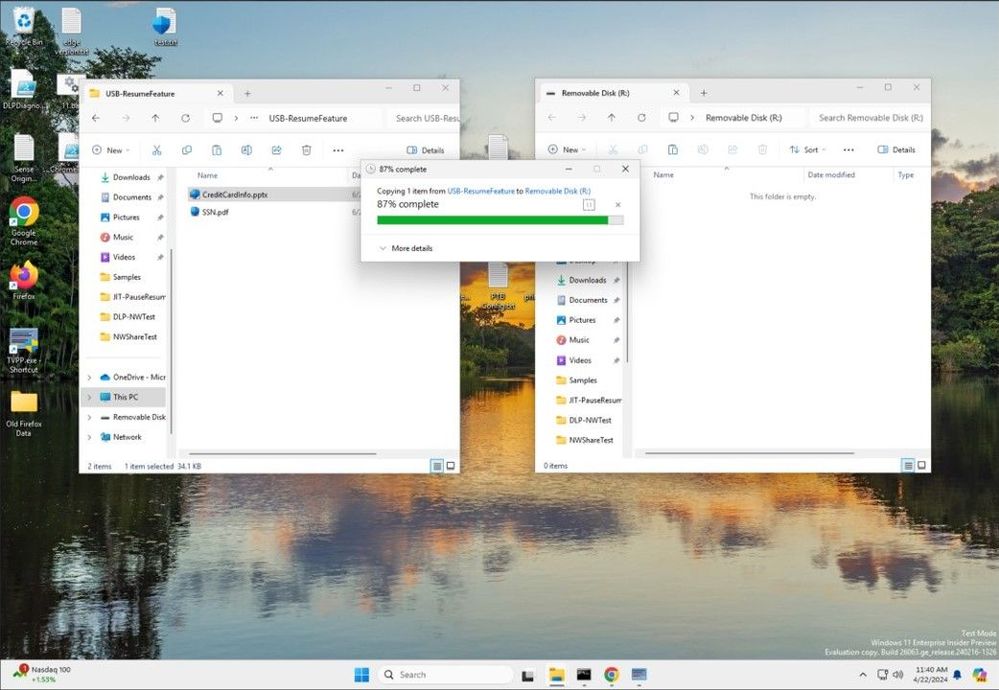This screenshot has width=999, height=690.
Task: Sort by Date modified in Removable Disk window
Action: point(831,175)
